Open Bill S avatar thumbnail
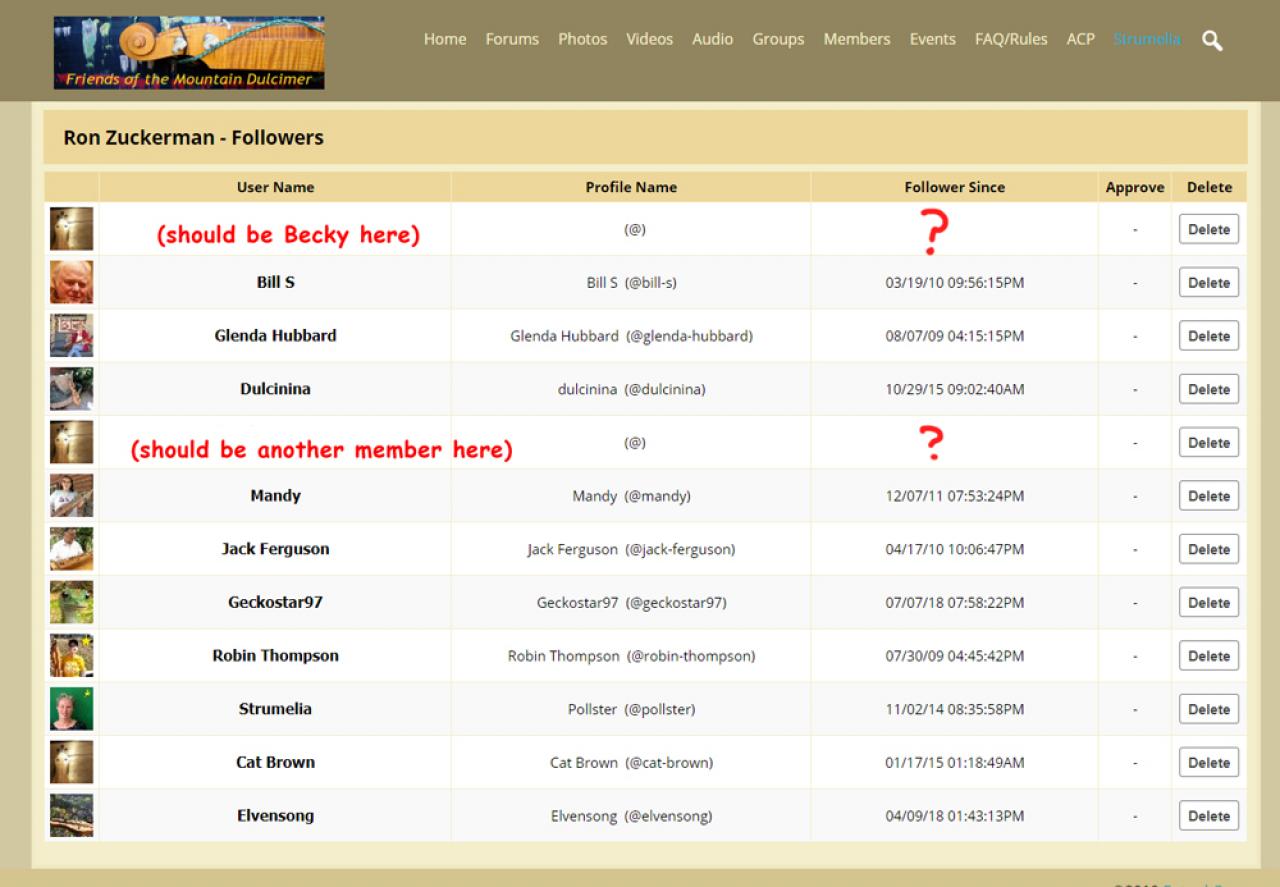This screenshot has width=1280, height=887. tap(72, 282)
